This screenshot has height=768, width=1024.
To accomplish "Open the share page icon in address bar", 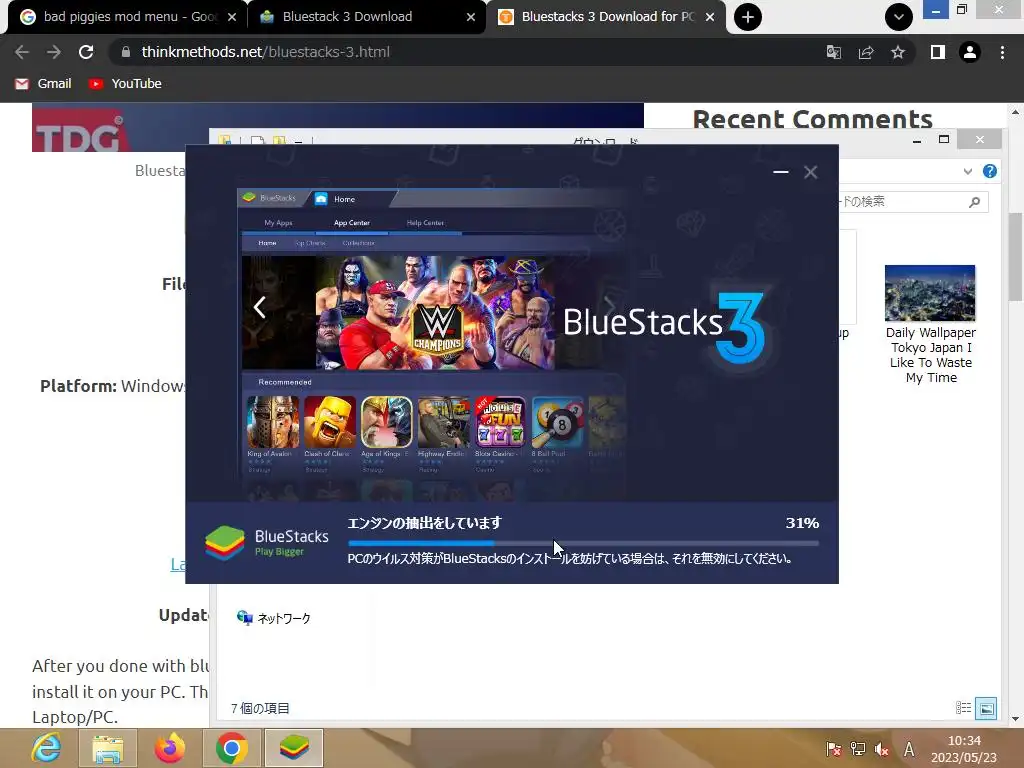I will click(x=866, y=52).
